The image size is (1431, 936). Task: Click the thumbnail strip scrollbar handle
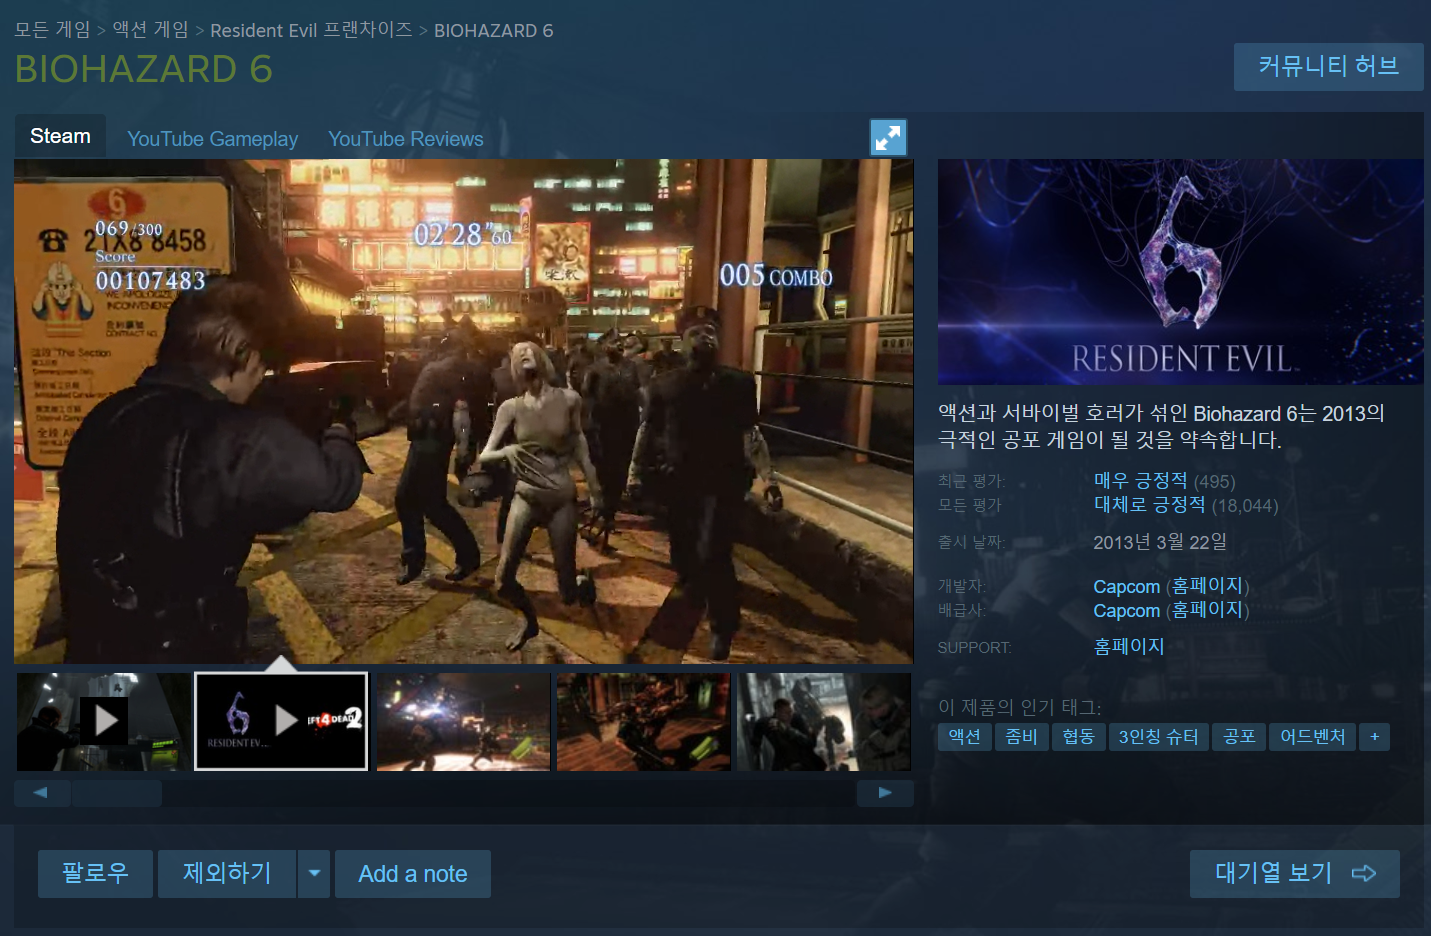(x=117, y=793)
